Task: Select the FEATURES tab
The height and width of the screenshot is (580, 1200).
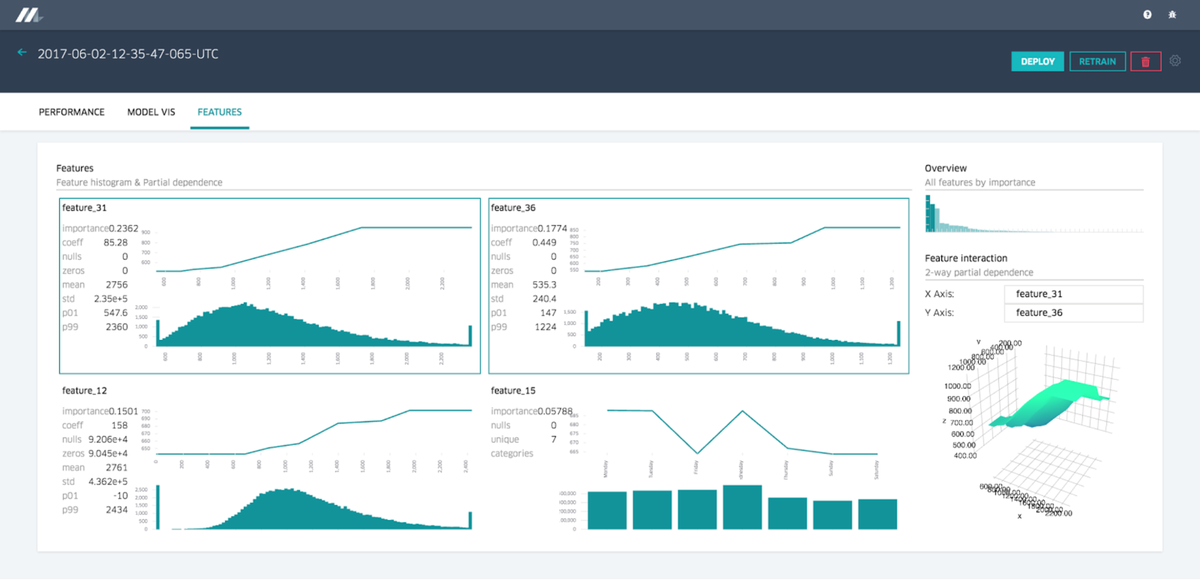Action: point(220,112)
